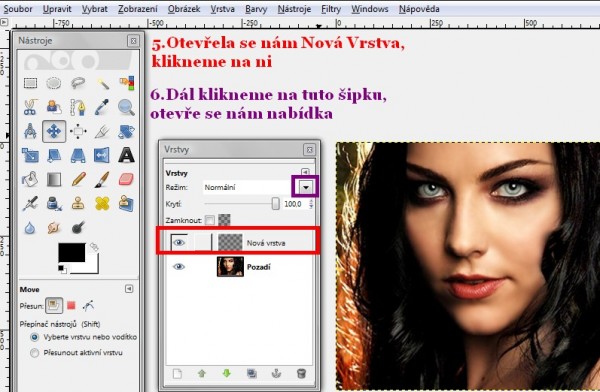Select the Measure compass tool
The image size is (600, 392).
tap(30, 131)
